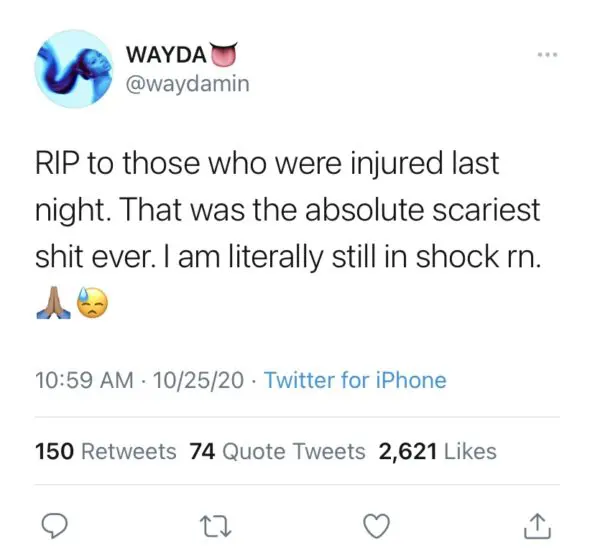Click the praying hands emoji
This screenshot has height=559, width=595.
[54, 303]
